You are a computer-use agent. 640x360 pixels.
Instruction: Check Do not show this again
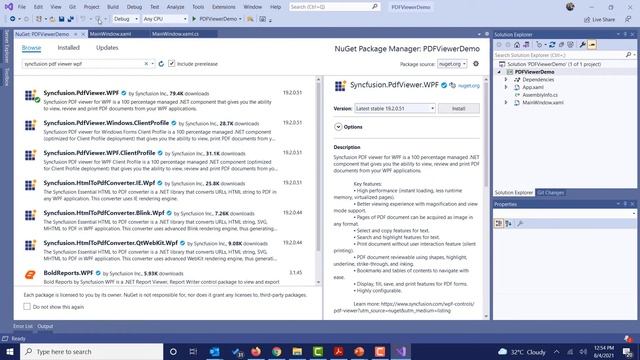coord(27,307)
